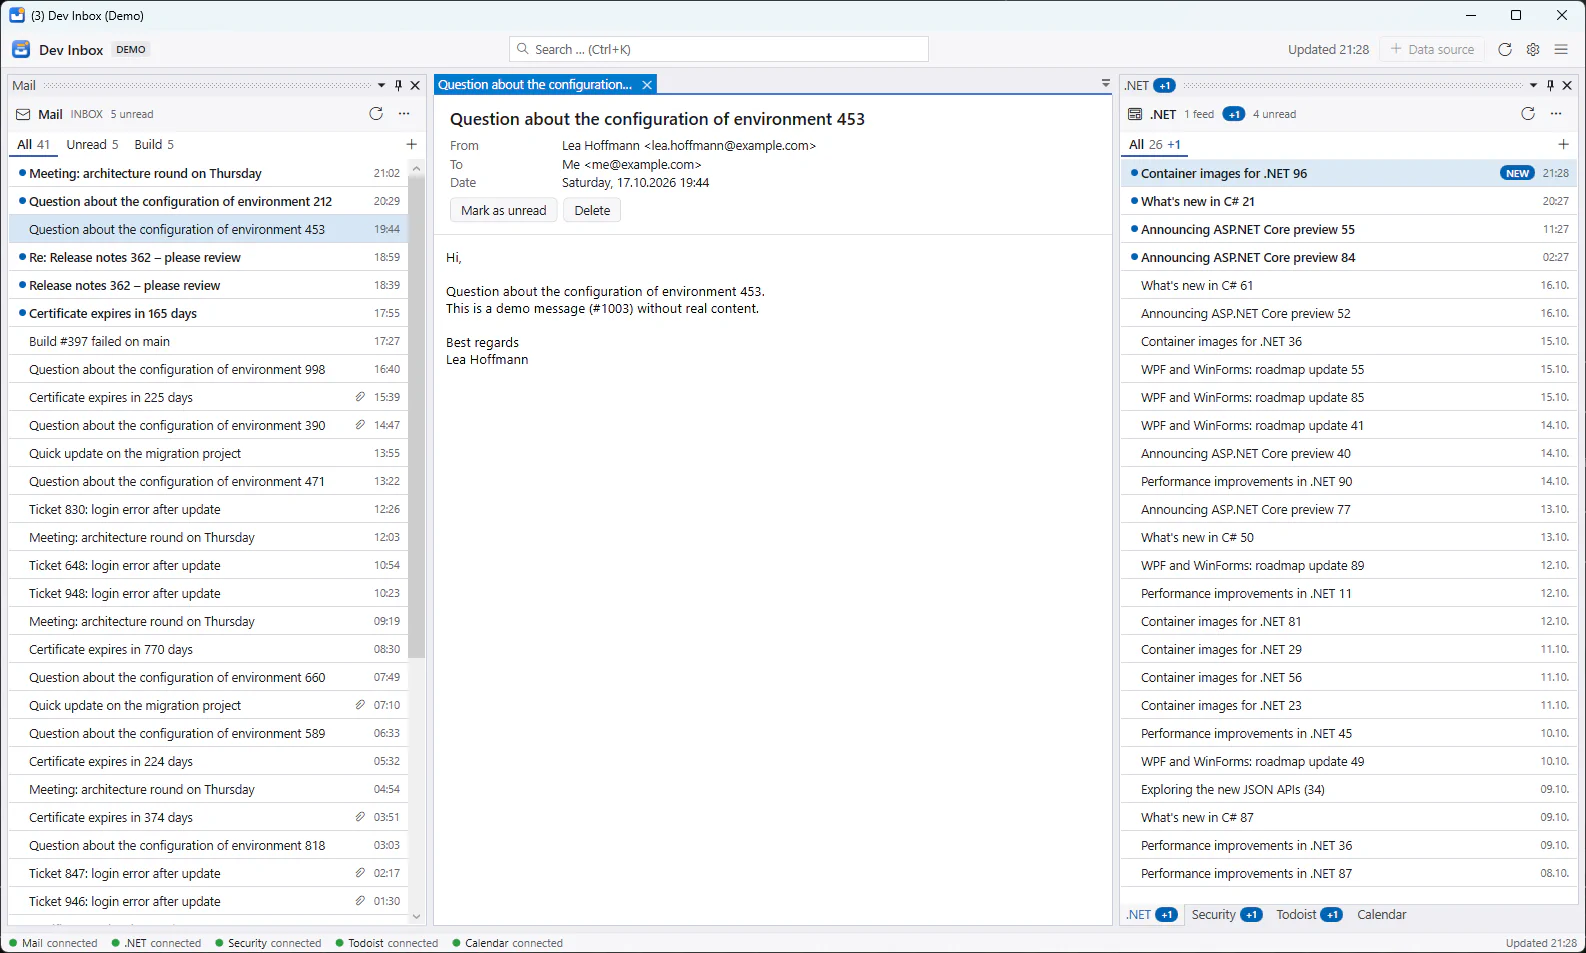
Task: Open .NET panel dropdown arrow
Action: [1533, 85]
